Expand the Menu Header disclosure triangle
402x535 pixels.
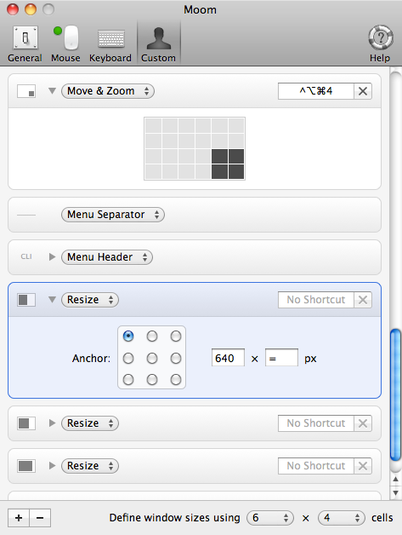pos(52,257)
